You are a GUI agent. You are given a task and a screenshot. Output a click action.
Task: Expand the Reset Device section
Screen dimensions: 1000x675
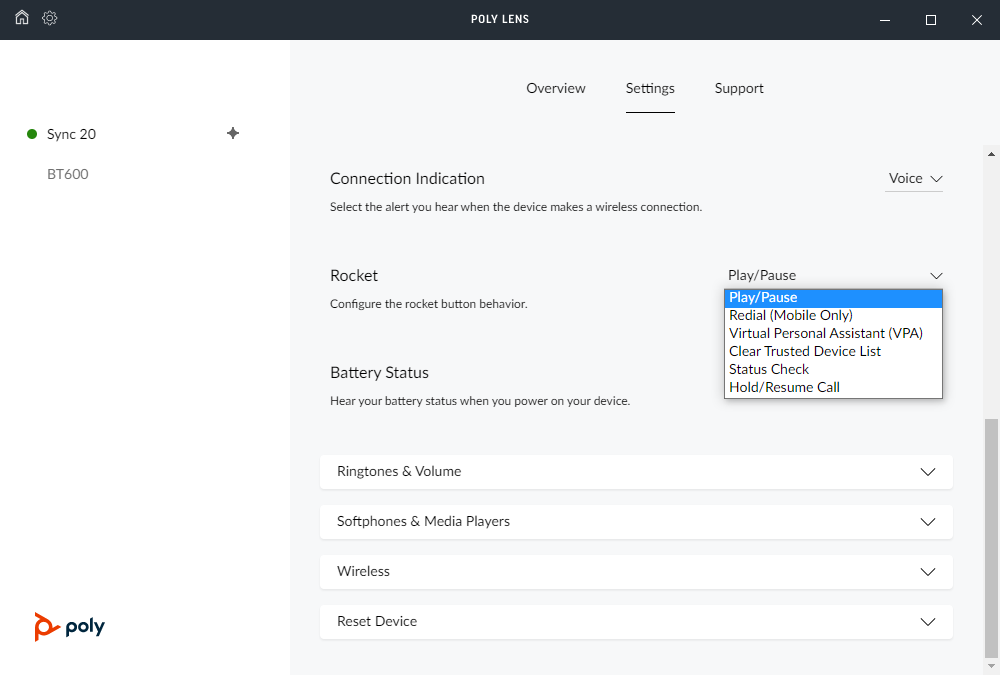(x=636, y=622)
